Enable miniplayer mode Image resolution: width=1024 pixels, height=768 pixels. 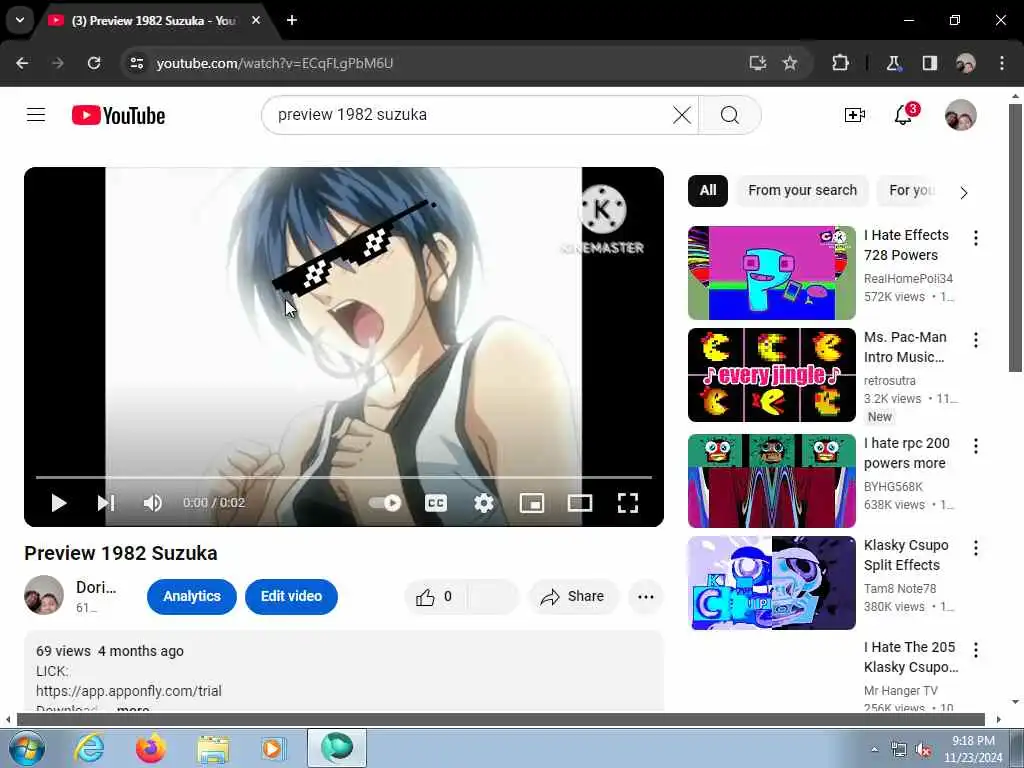pos(532,503)
